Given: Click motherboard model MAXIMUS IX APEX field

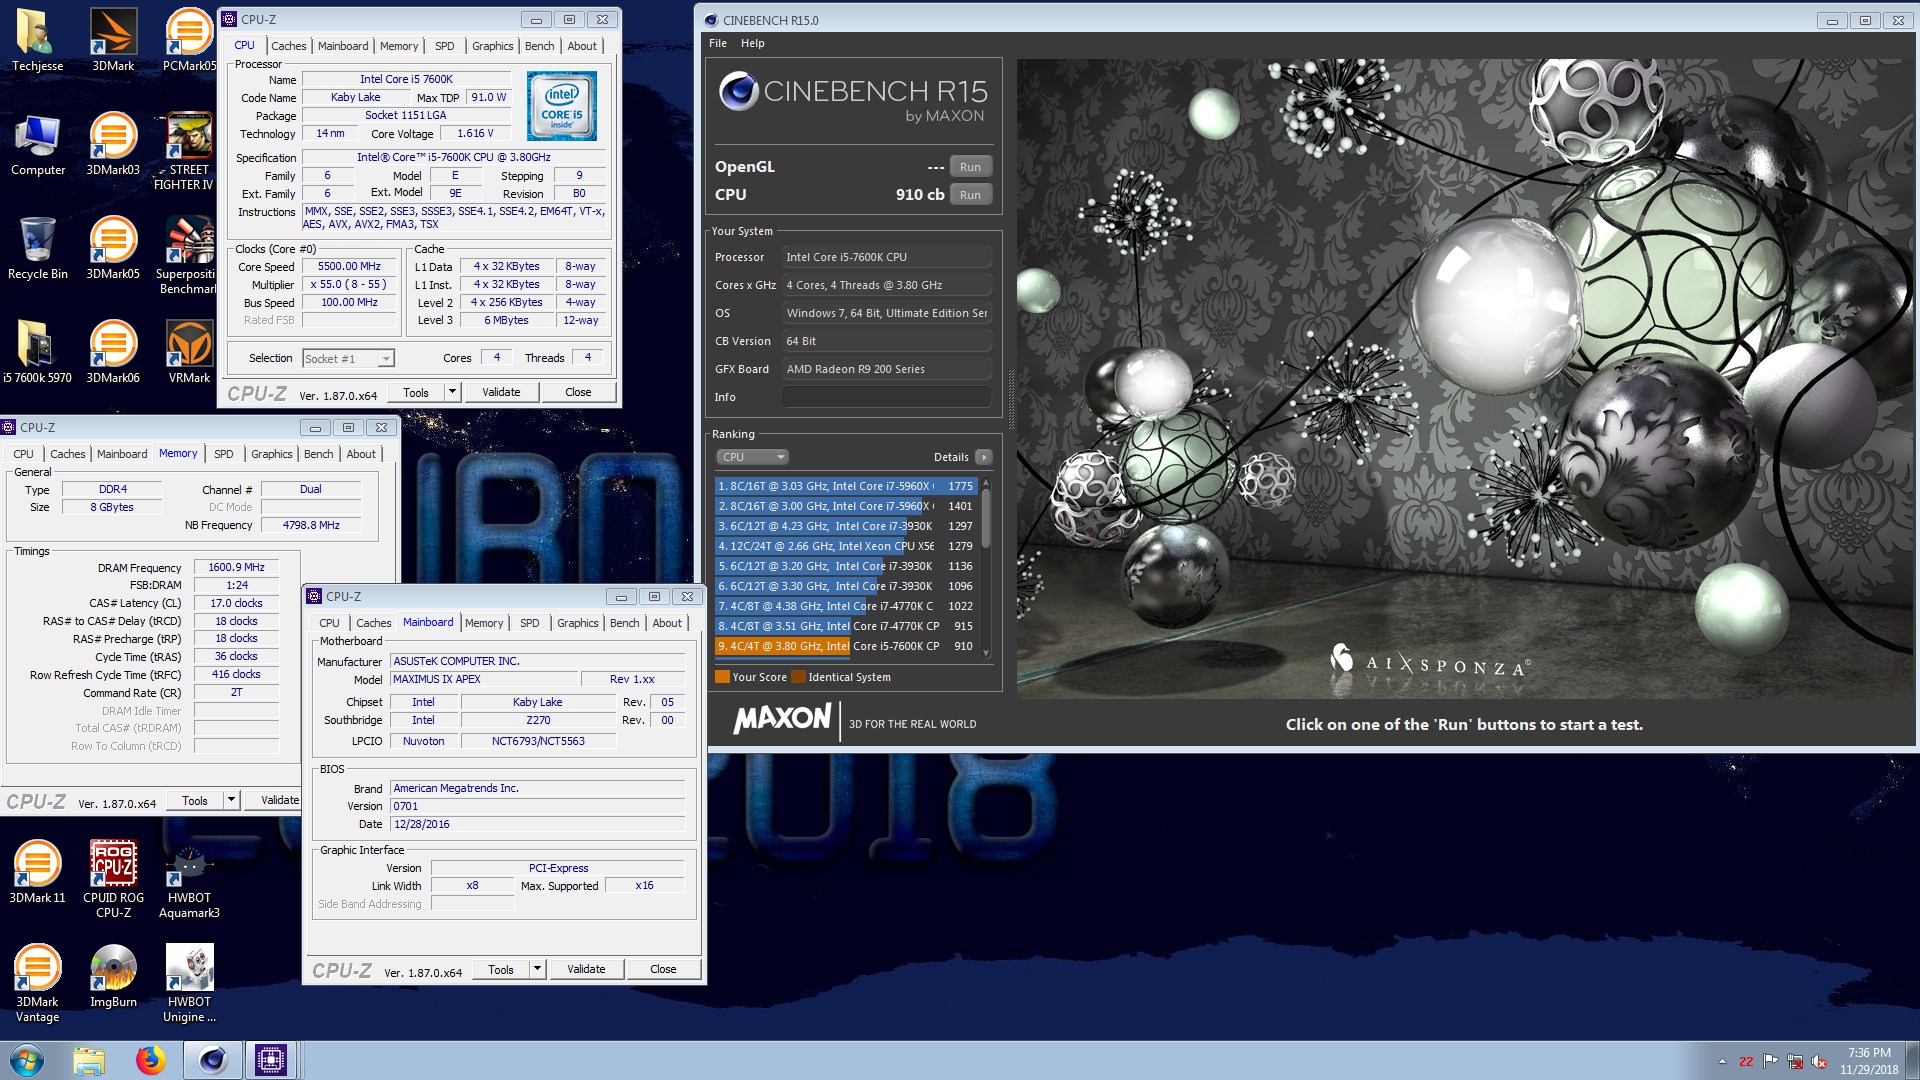Looking at the screenshot, I should (484, 679).
